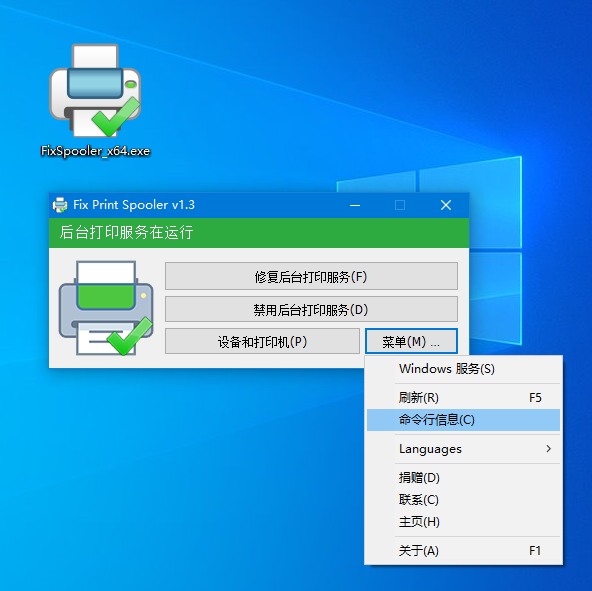592x591 pixels.
Task: Click the large printer status image
Action: point(106,308)
